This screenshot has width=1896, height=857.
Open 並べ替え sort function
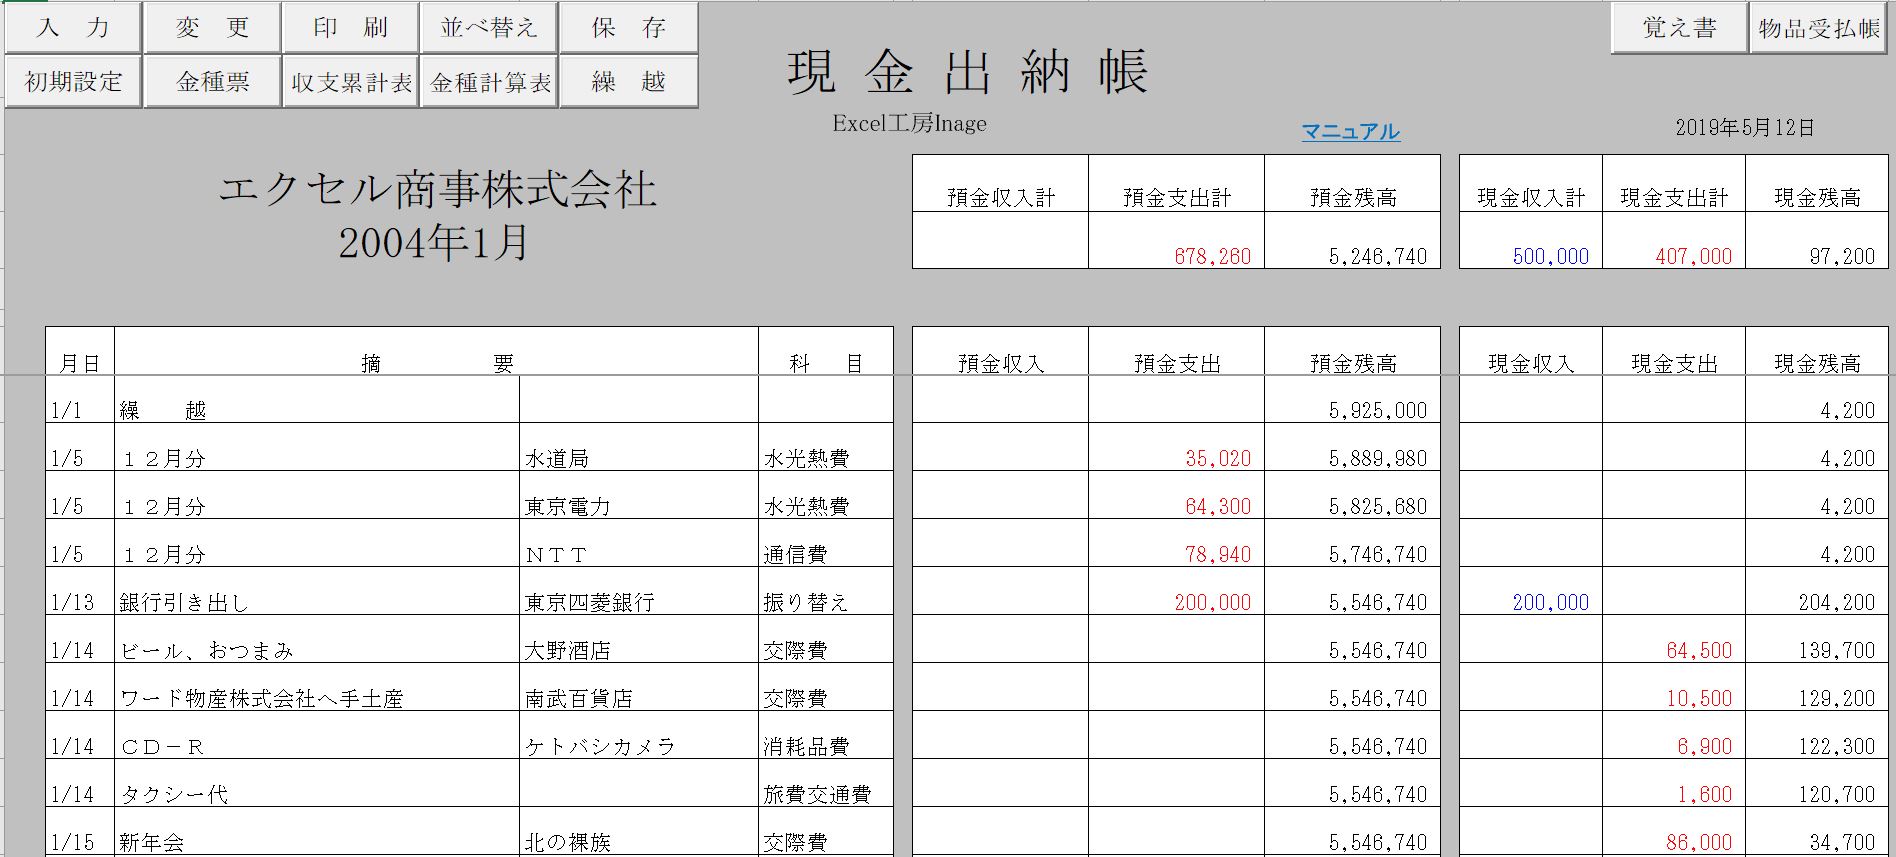(x=489, y=28)
